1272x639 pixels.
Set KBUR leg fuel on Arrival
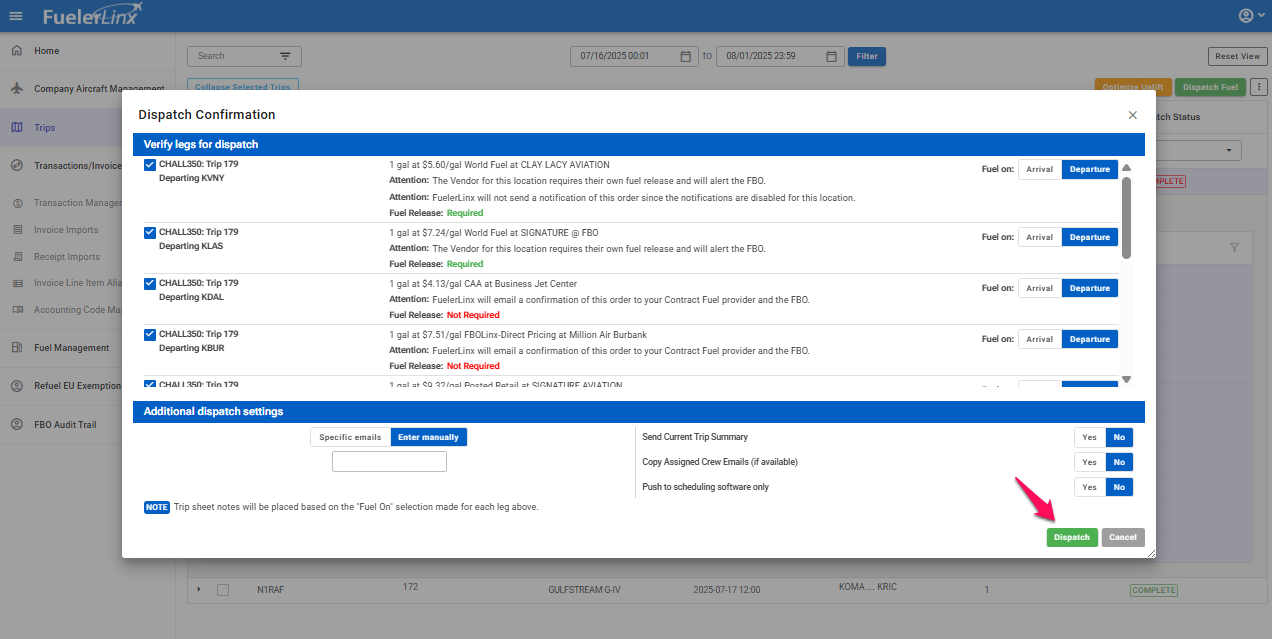[x=1040, y=339]
